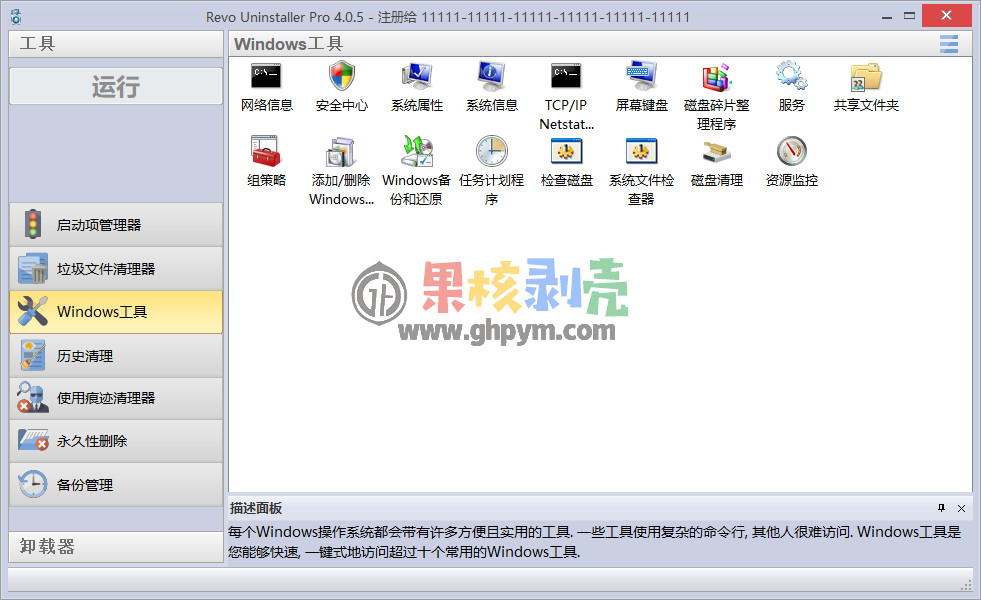This screenshot has width=981, height=600.
Task: Select 历史清理 history cleaner in sidebar
Action: coord(116,355)
